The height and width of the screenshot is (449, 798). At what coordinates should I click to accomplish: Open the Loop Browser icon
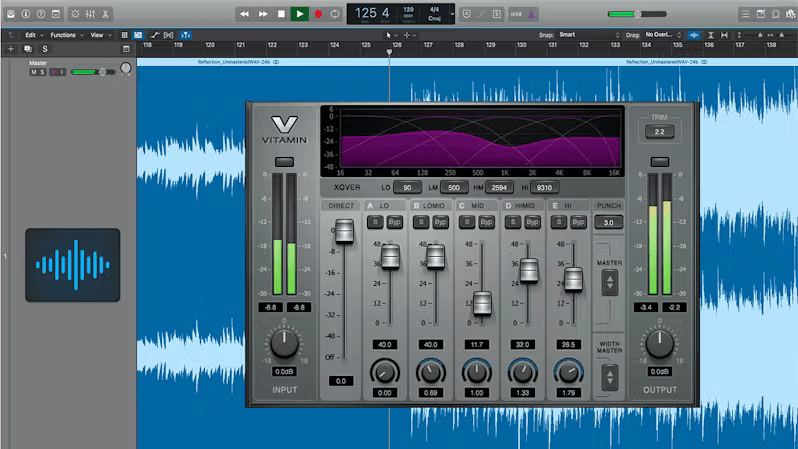pyautogui.click(x=776, y=14)
